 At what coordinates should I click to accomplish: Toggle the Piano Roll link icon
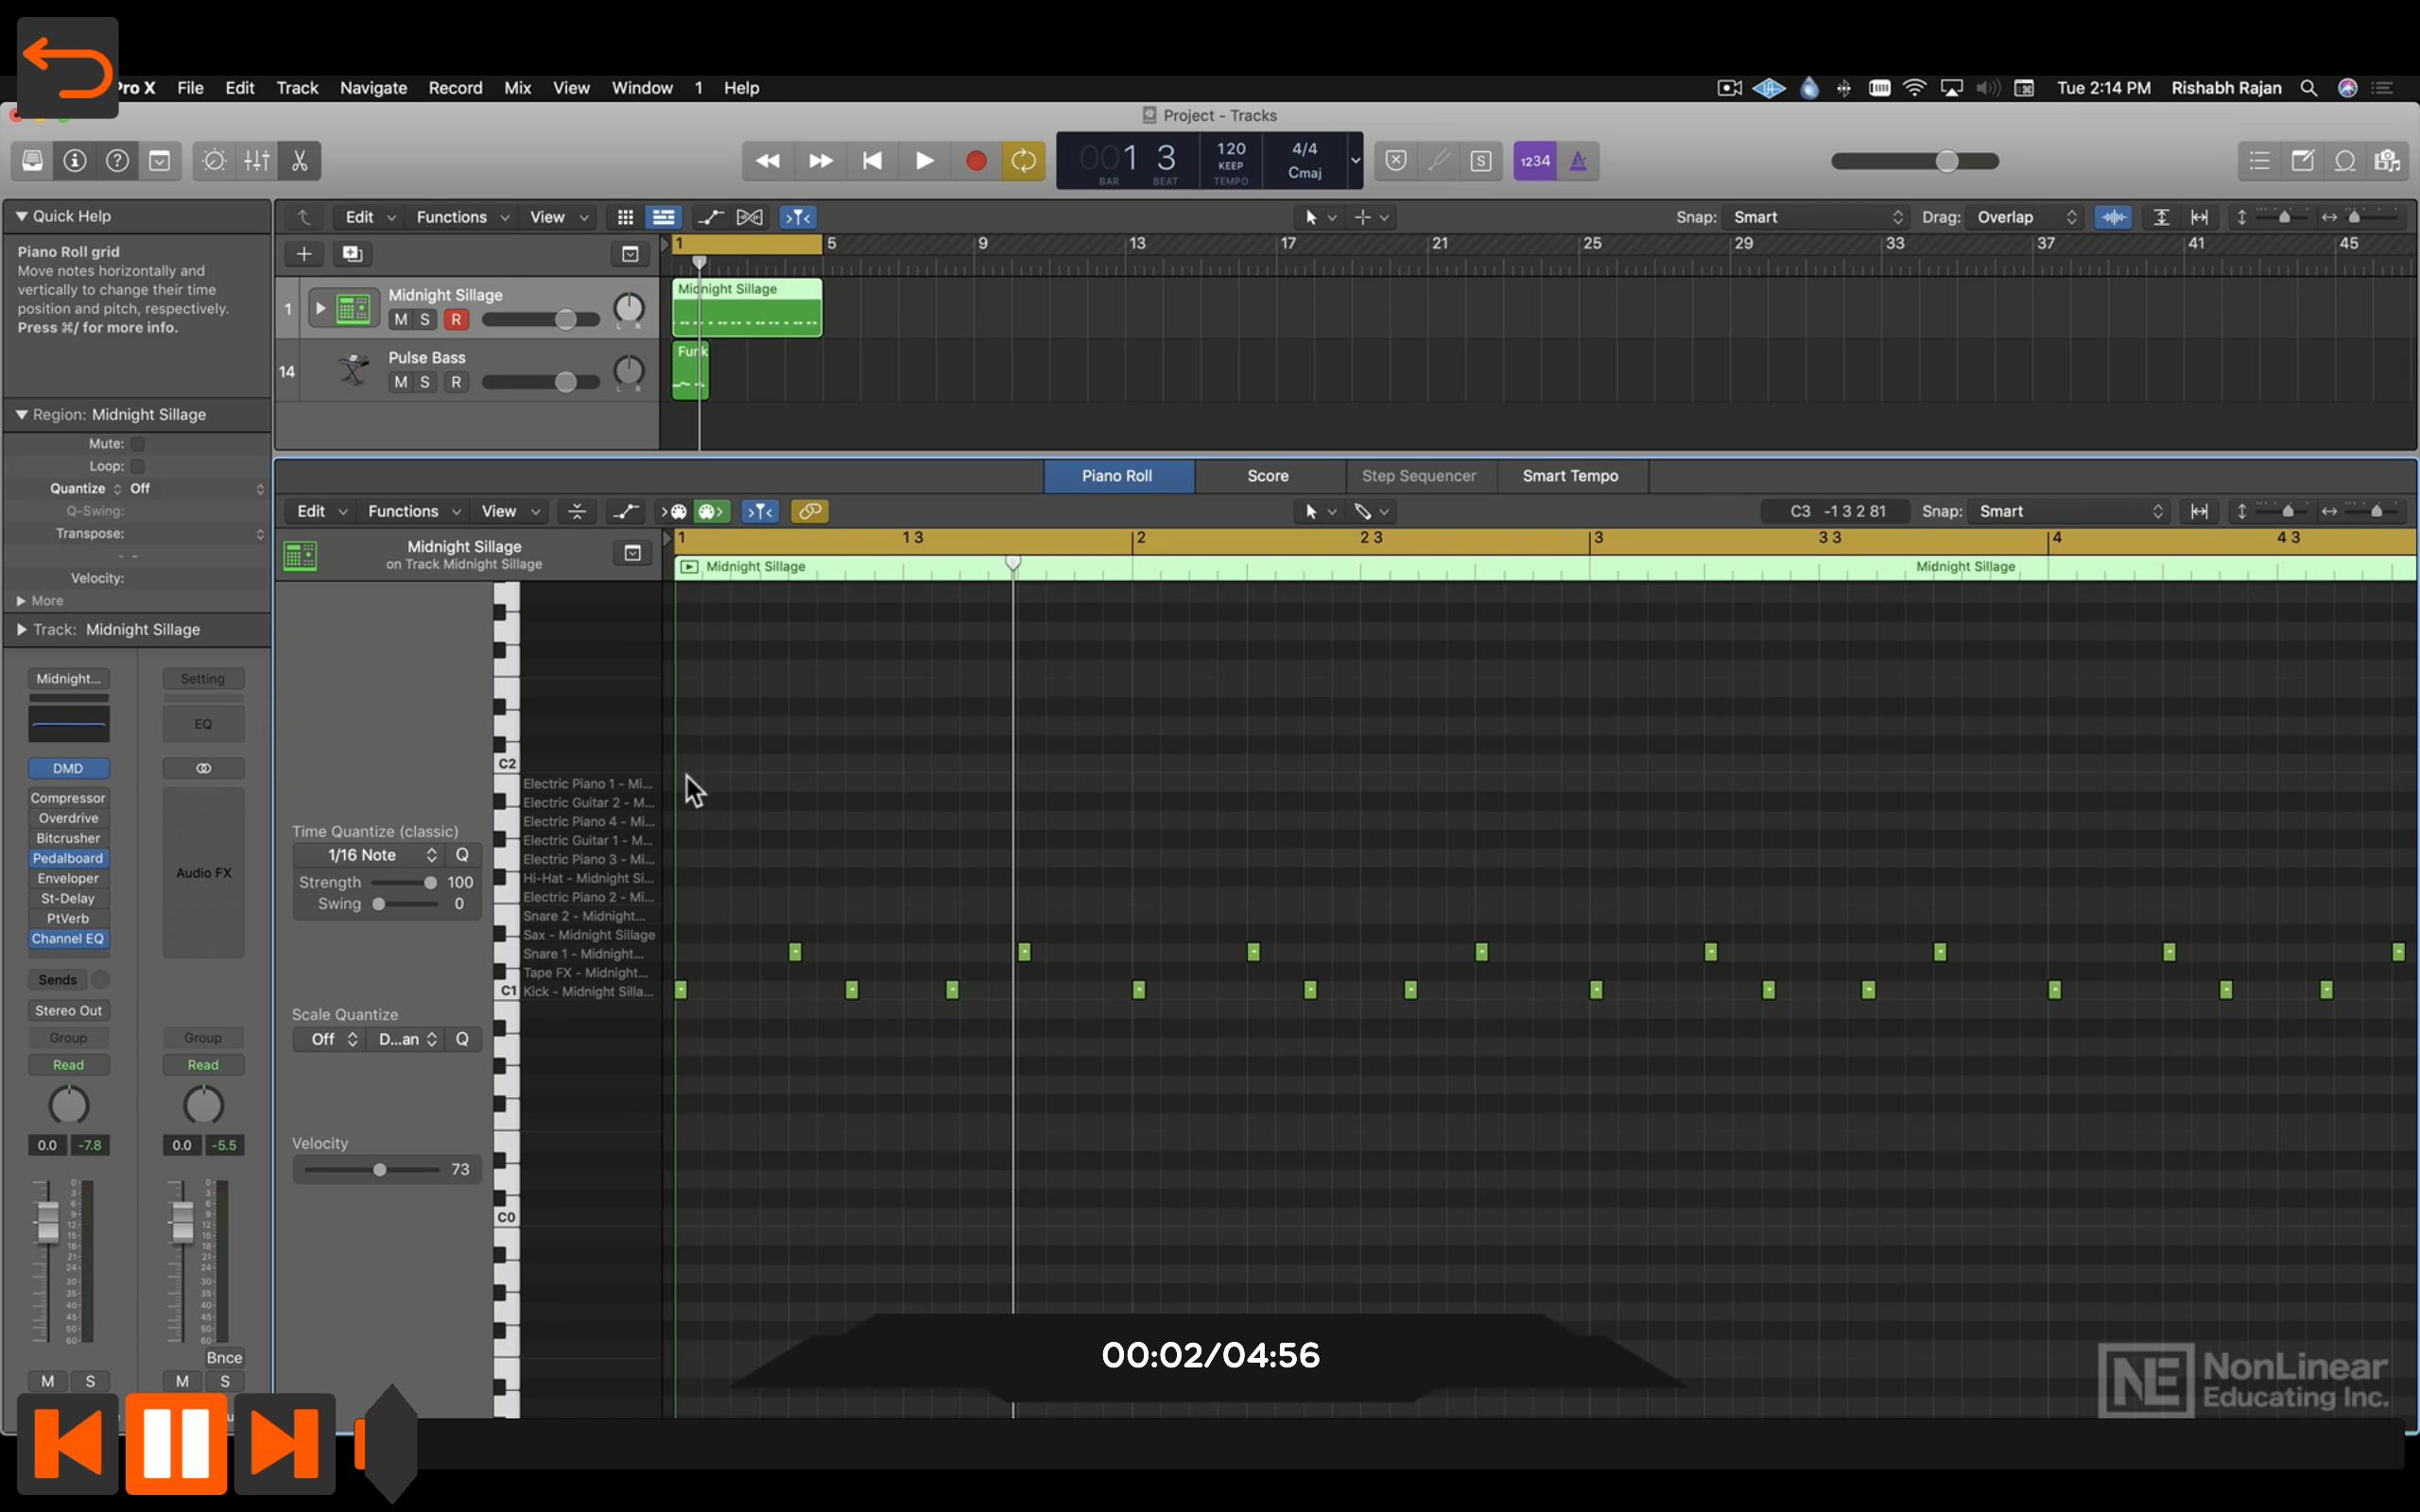pos(810,512)
